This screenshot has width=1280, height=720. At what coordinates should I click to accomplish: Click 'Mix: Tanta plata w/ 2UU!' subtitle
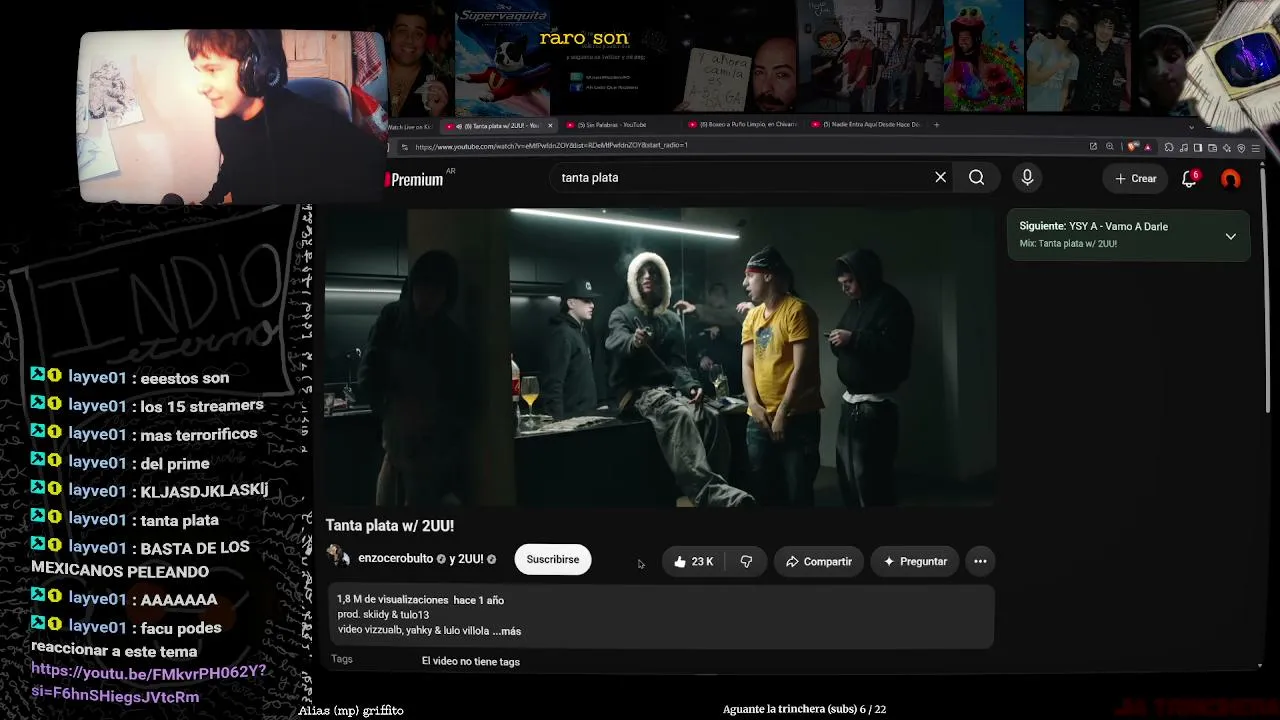(x=1068, y=244)
